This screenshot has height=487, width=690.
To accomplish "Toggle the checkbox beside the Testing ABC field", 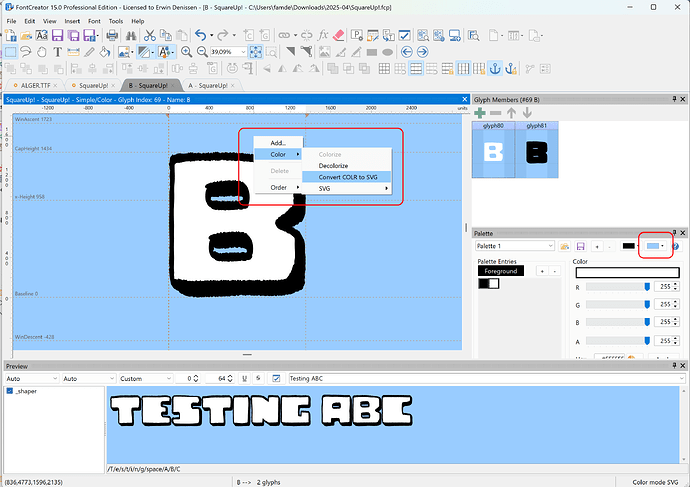I will [277, 379].
